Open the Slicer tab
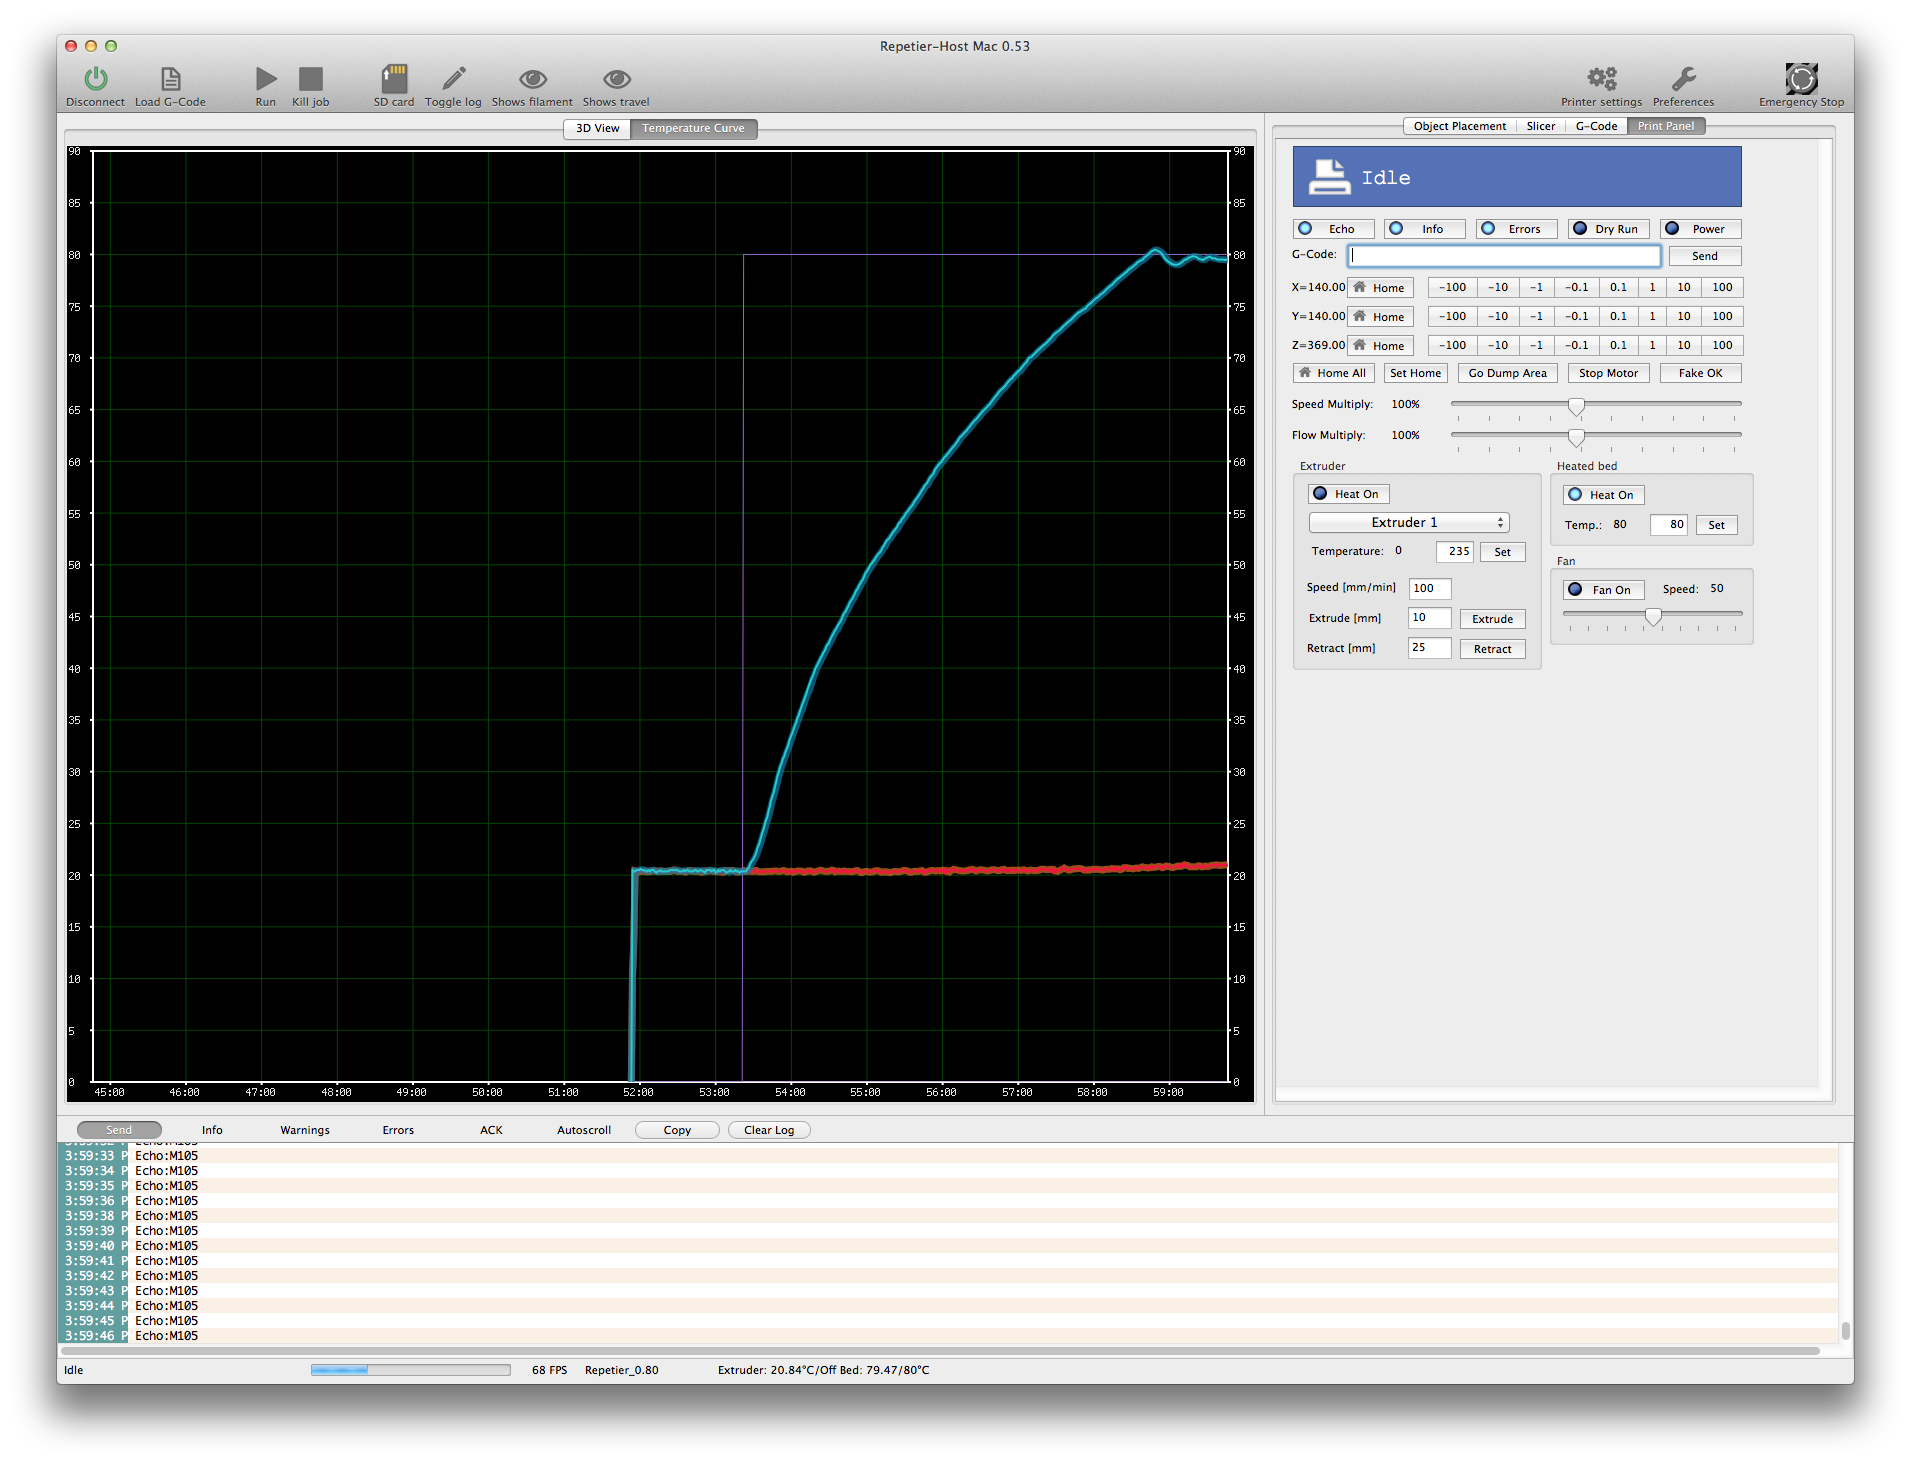Screen dimensions: 1911x1463 click(1540, 126)
